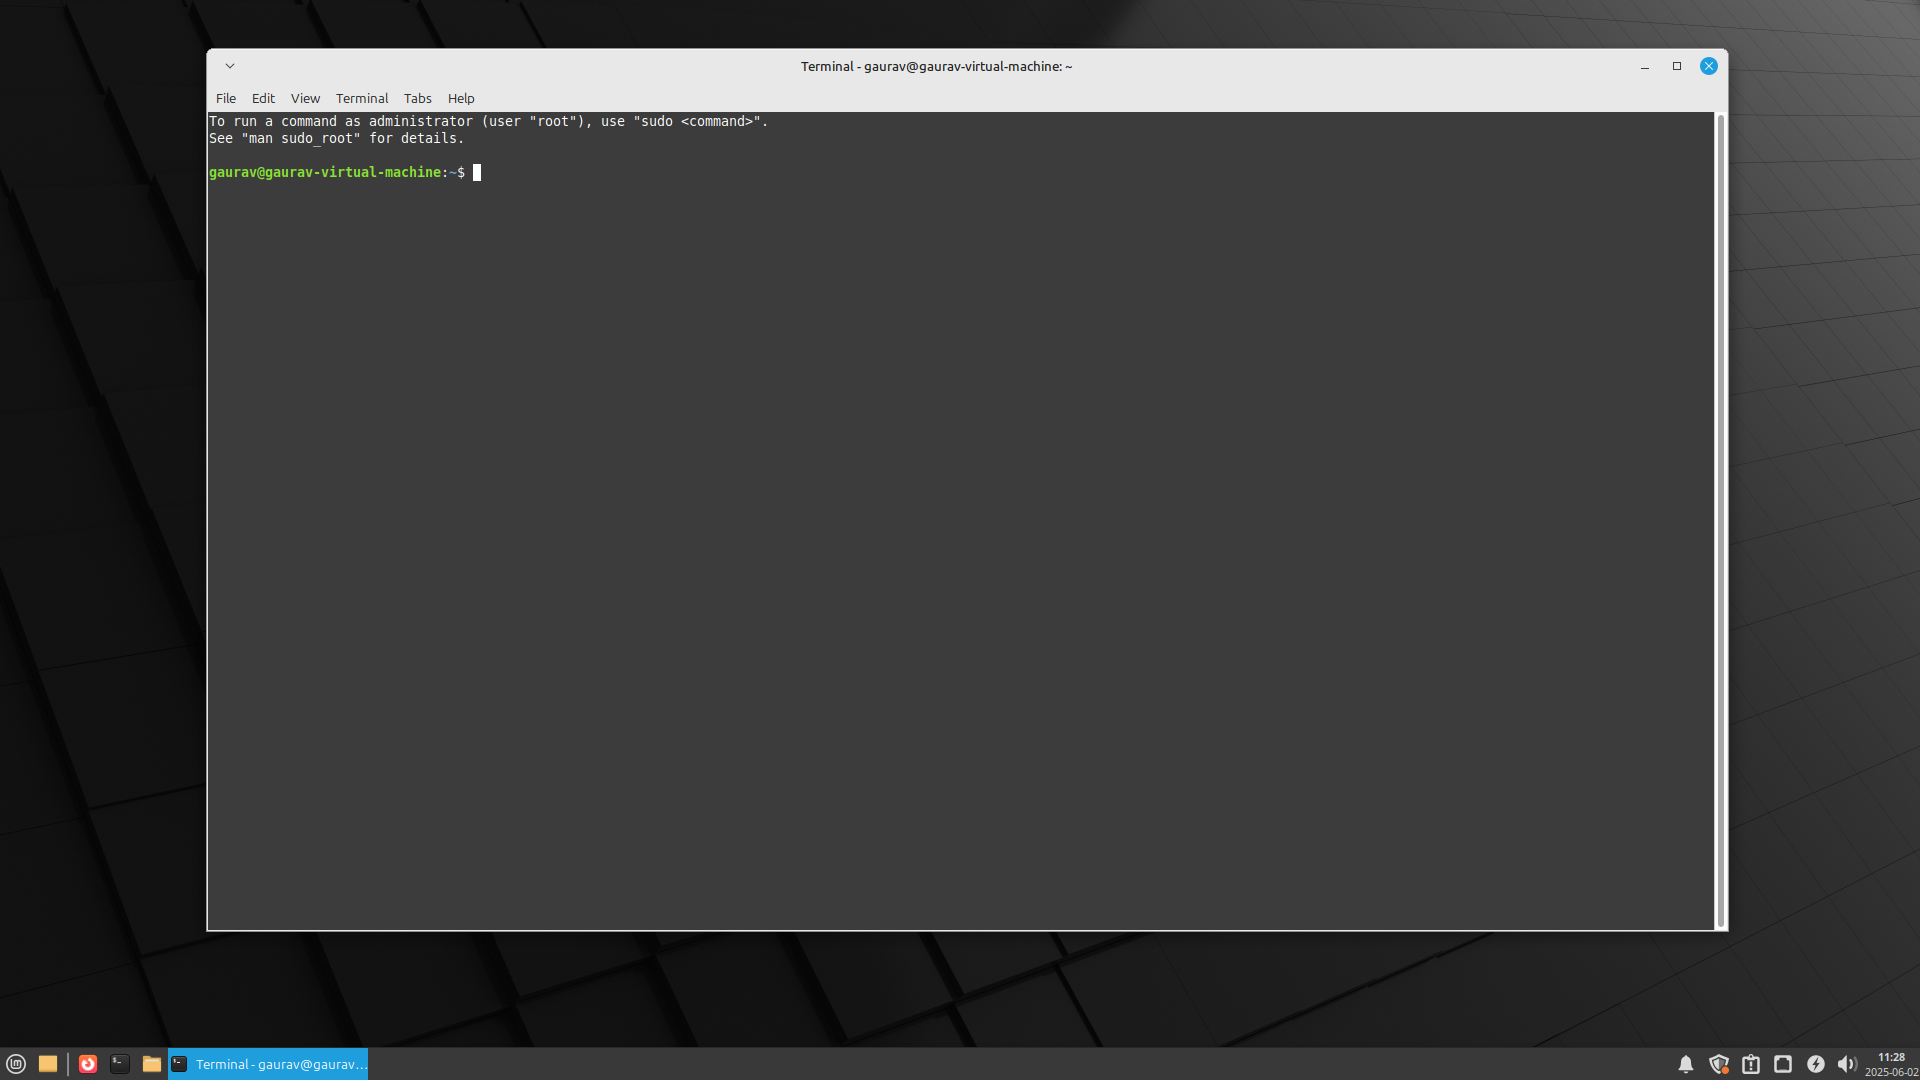Screen dimensions: 1920x1080
Task: Click the 'man sudo_root' hint line
Action: coord(337,138)
